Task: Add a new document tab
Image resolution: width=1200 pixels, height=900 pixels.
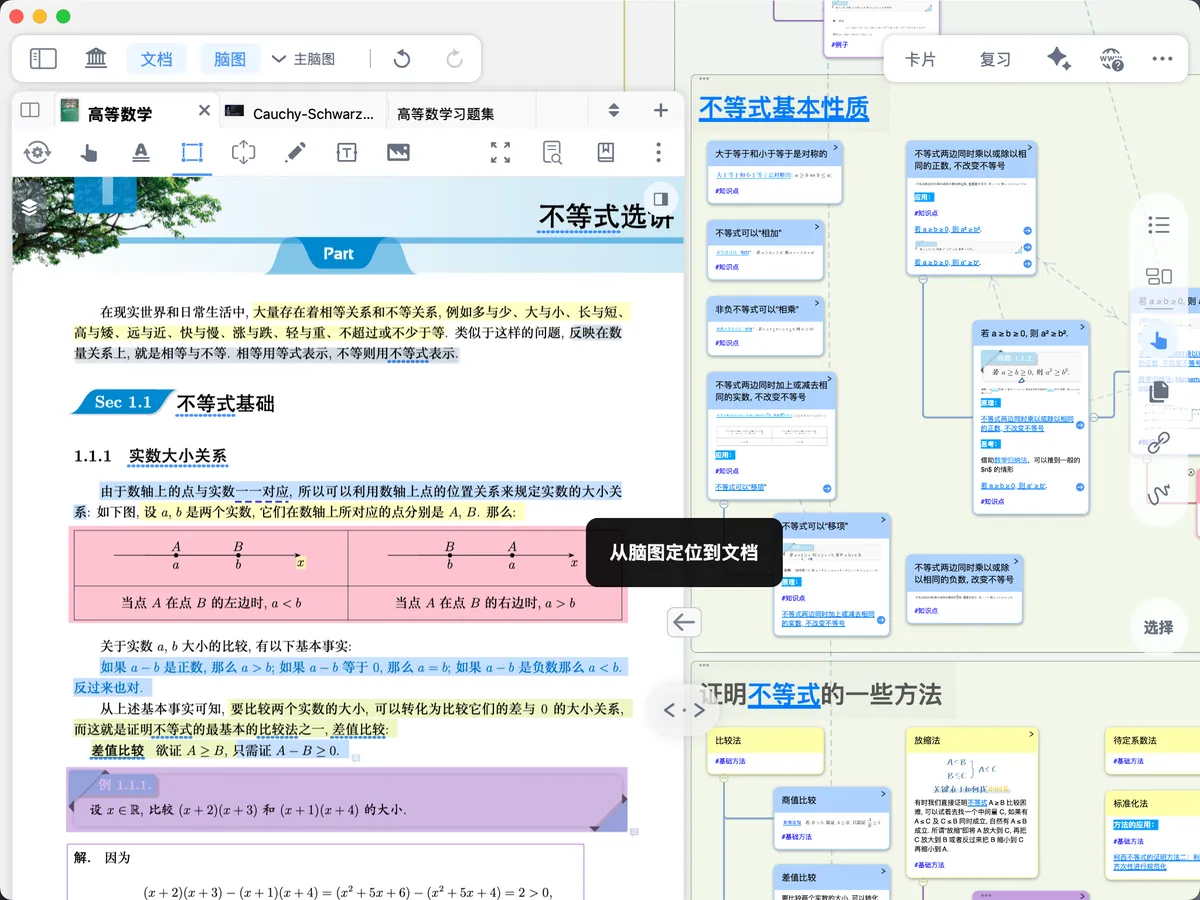Action: [660, 111]
